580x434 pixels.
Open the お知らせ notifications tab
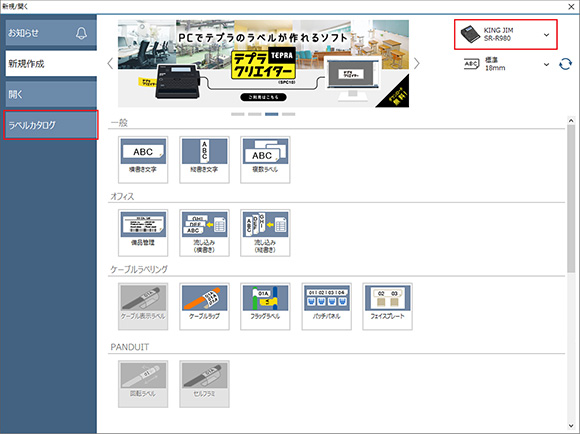point(51,33)
